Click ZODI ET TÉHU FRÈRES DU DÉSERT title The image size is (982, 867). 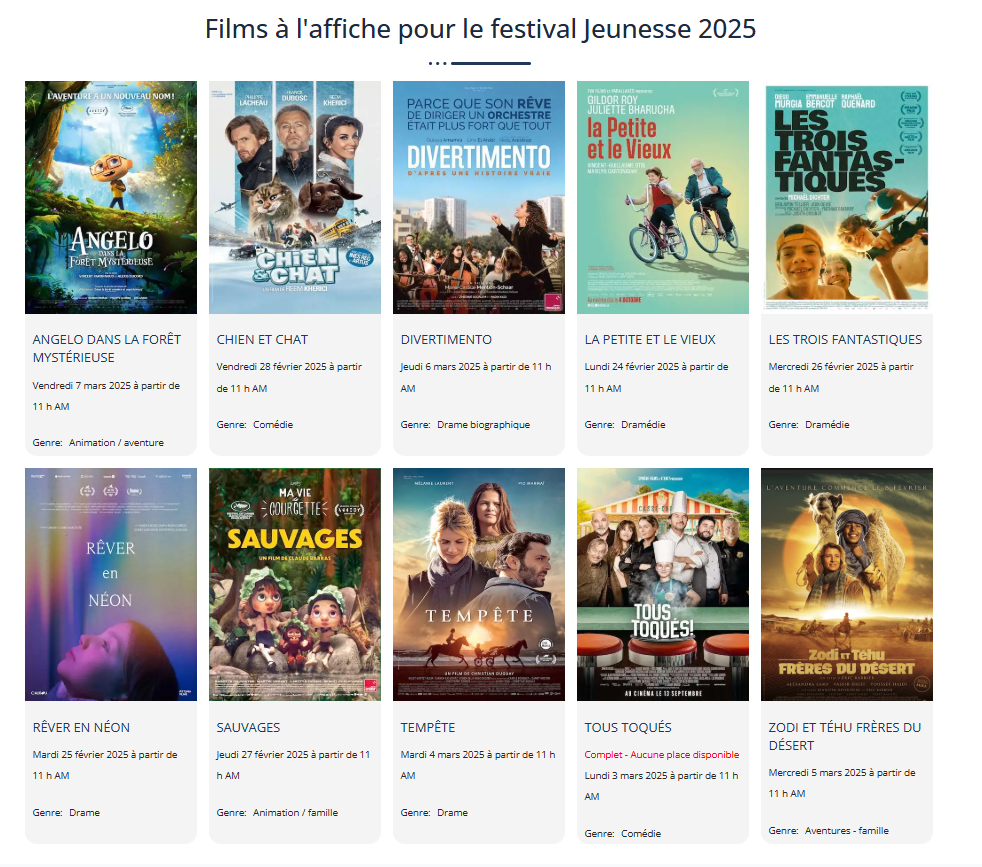[845, 736]
